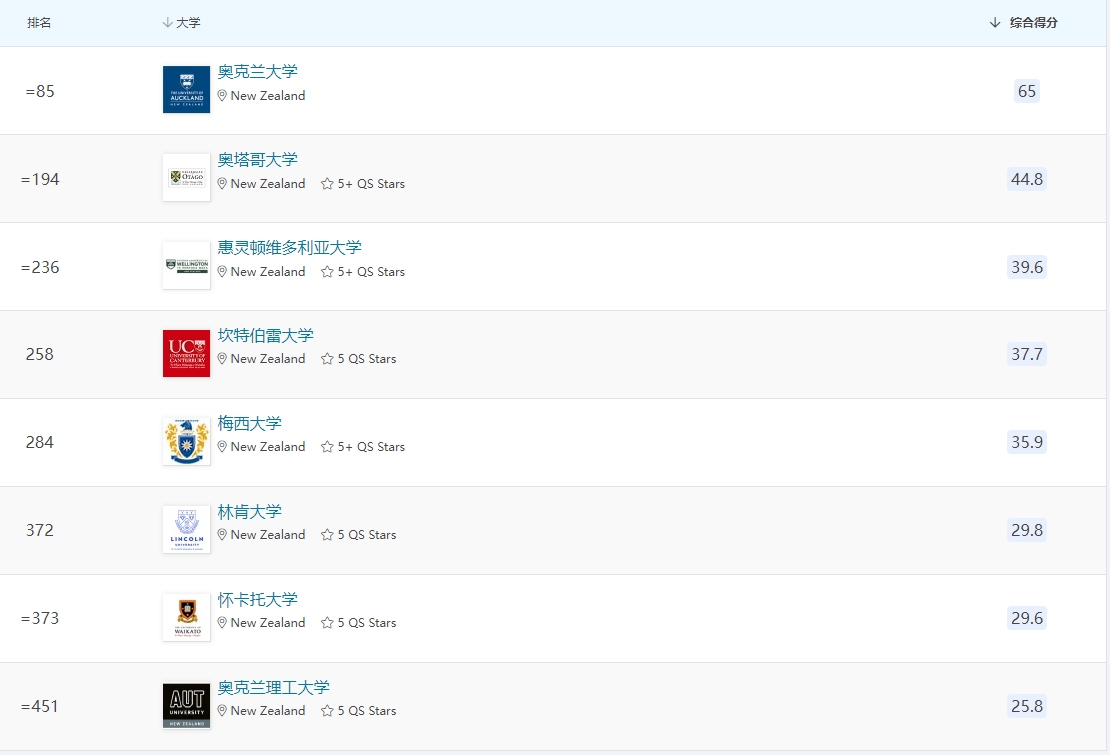Click the University of Auckland logo

[x=186, y=89]
